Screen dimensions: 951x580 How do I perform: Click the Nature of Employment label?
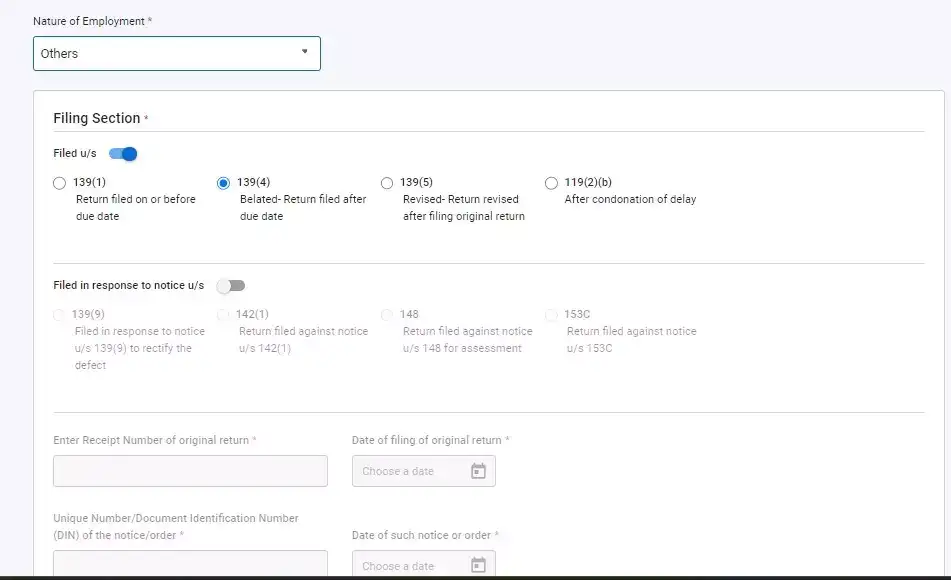(89, 21)
